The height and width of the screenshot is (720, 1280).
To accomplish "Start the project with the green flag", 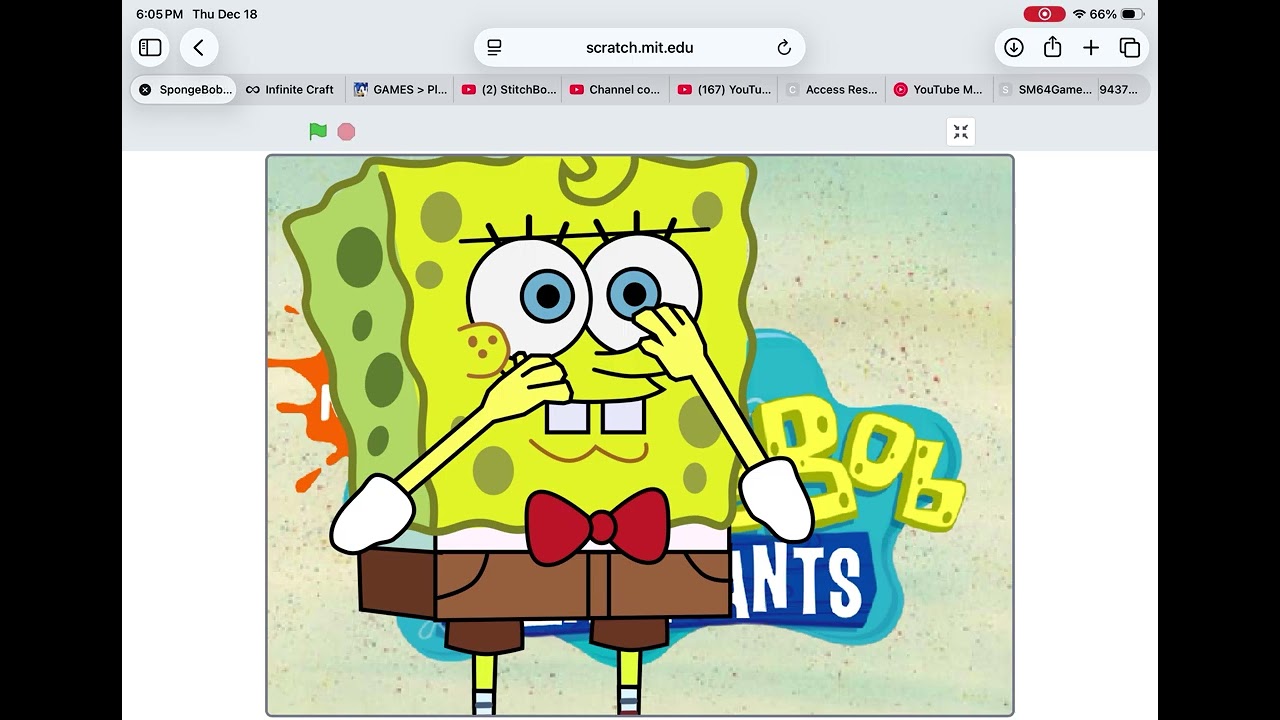I will point(318,131).
